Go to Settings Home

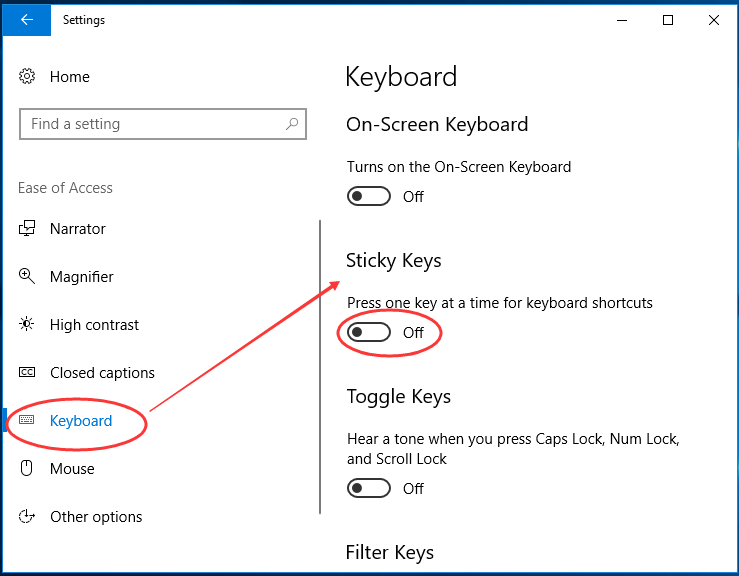coord(69,77)
